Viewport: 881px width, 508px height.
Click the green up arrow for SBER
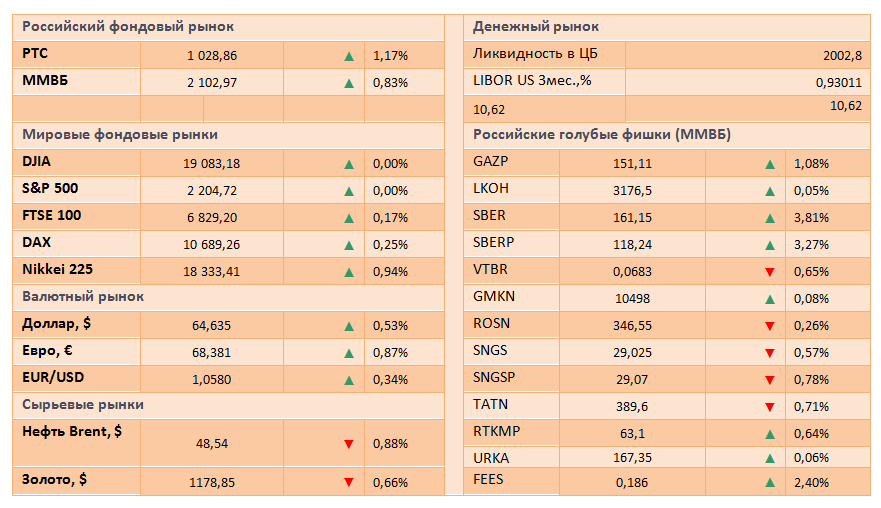click(x=769, y=218)
